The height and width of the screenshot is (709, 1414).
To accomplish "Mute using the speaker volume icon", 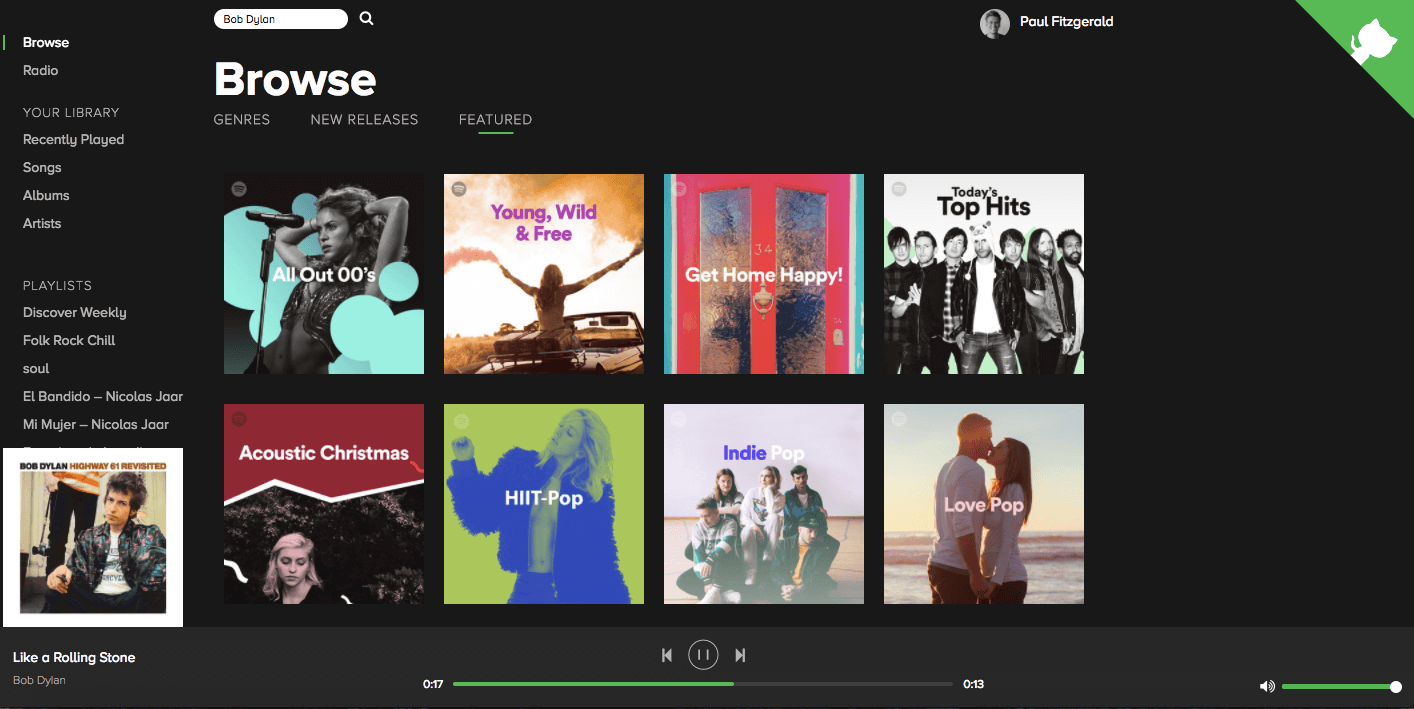I will click(1267, 686).
